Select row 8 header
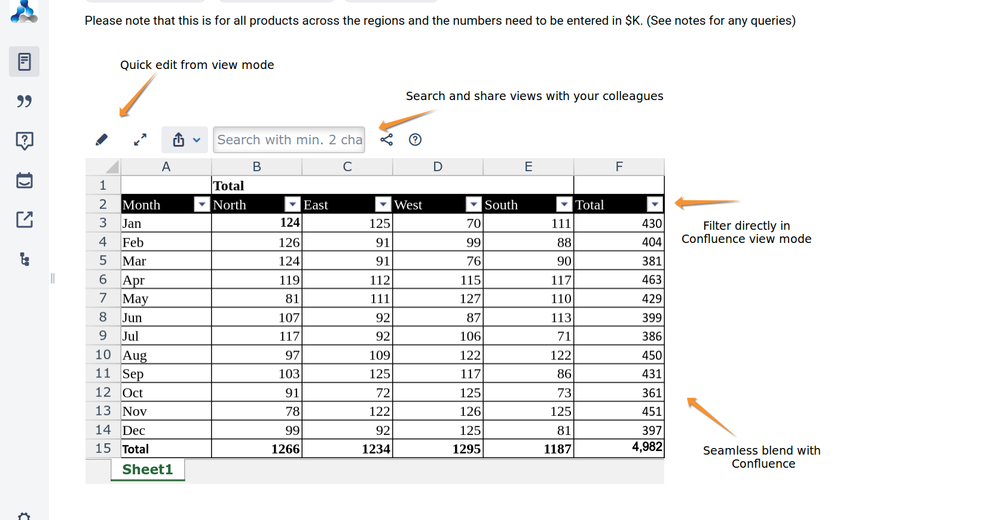The height and width of the screenshot is (520, 999). point(103,317)
